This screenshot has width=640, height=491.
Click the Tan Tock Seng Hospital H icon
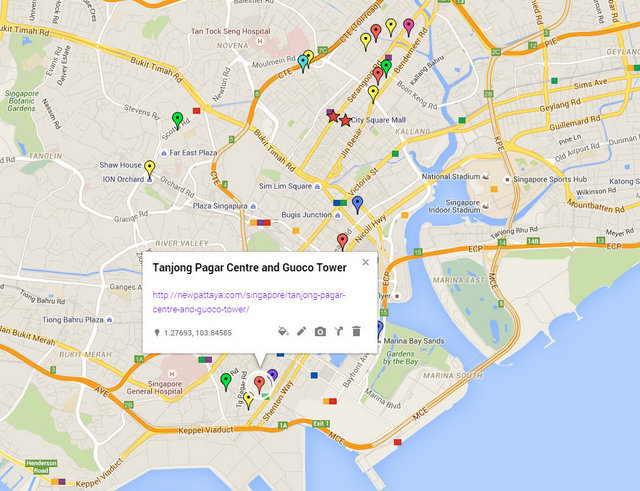point(260,41)
